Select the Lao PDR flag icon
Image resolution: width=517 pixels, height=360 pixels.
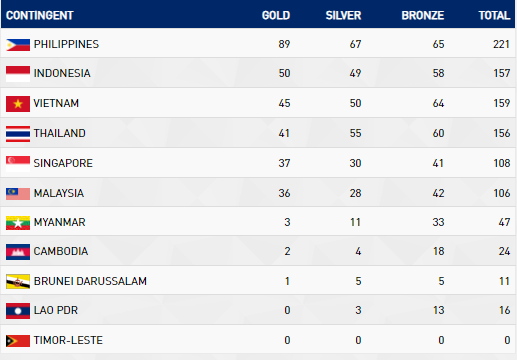[18, 311]
